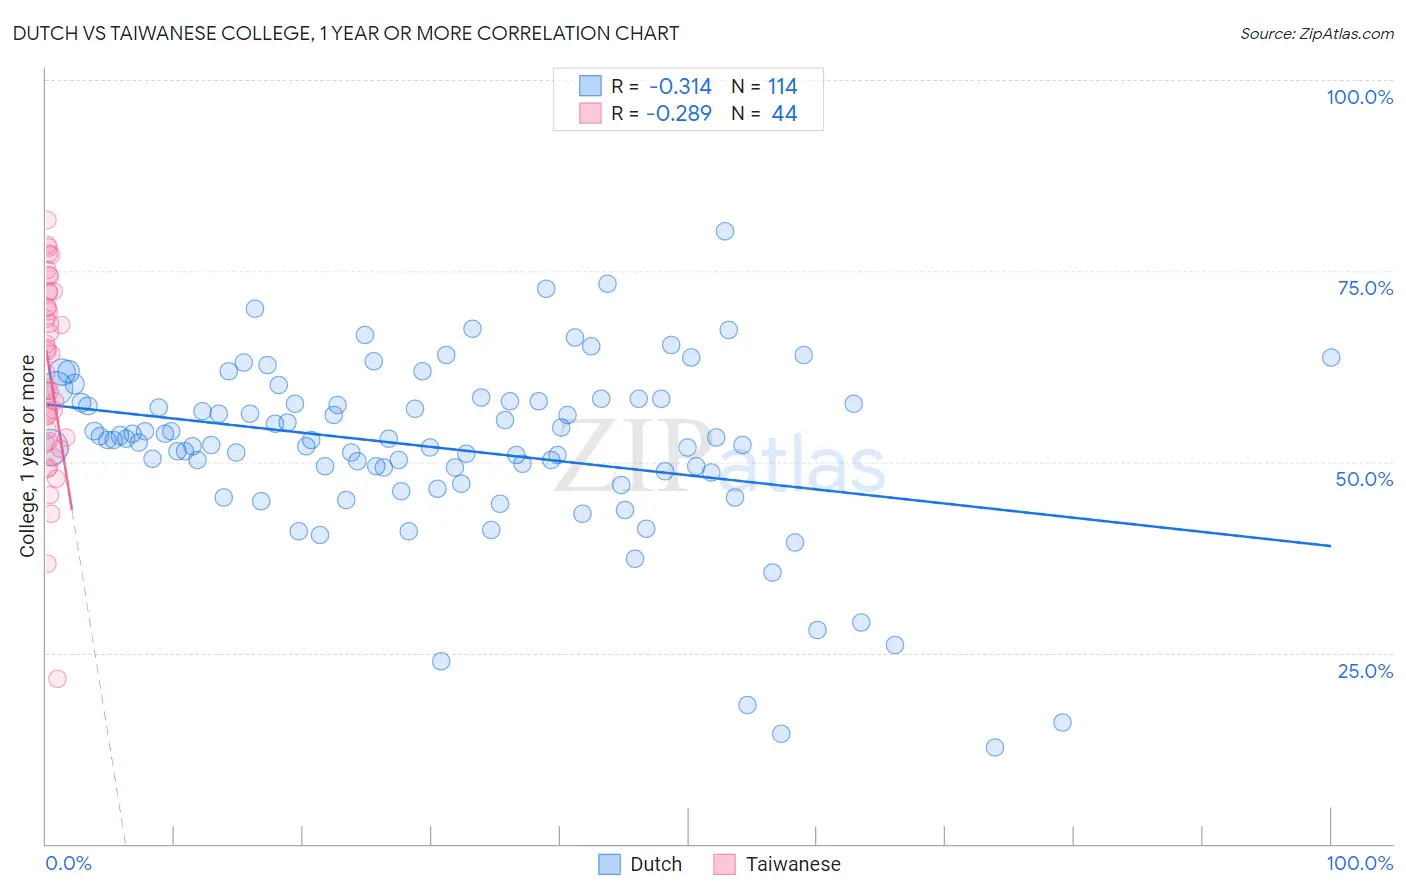Click the R value -0.314
Image resolution: width=1406 pixels, height=892 pixels.
tap(680, 86)
